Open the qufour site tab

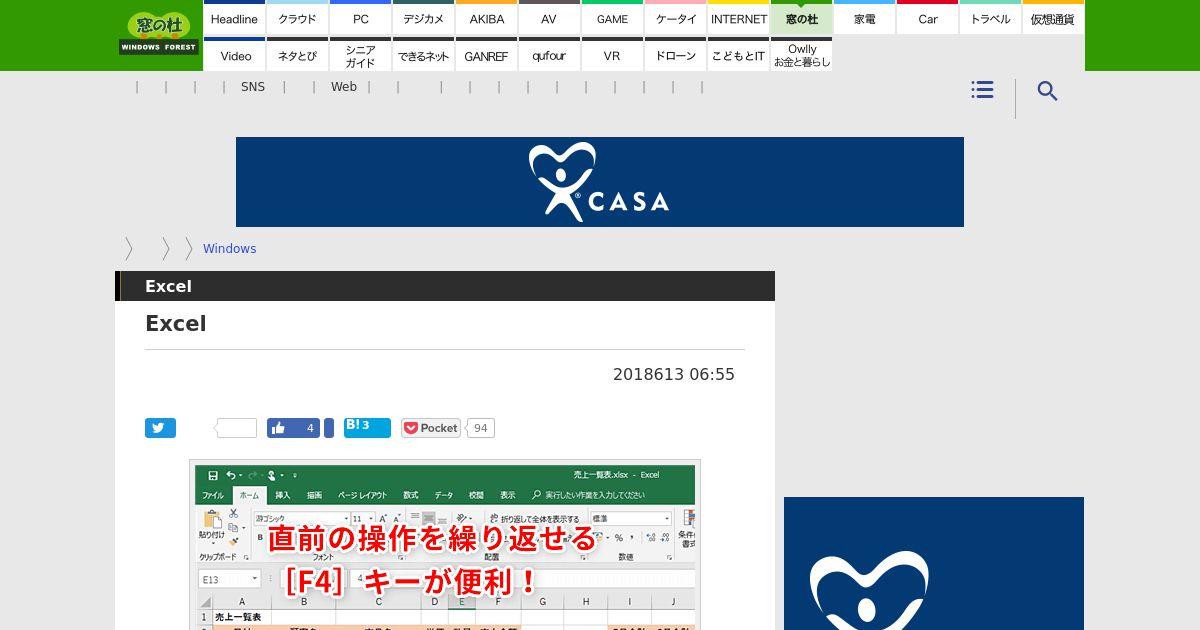(549, 56)
